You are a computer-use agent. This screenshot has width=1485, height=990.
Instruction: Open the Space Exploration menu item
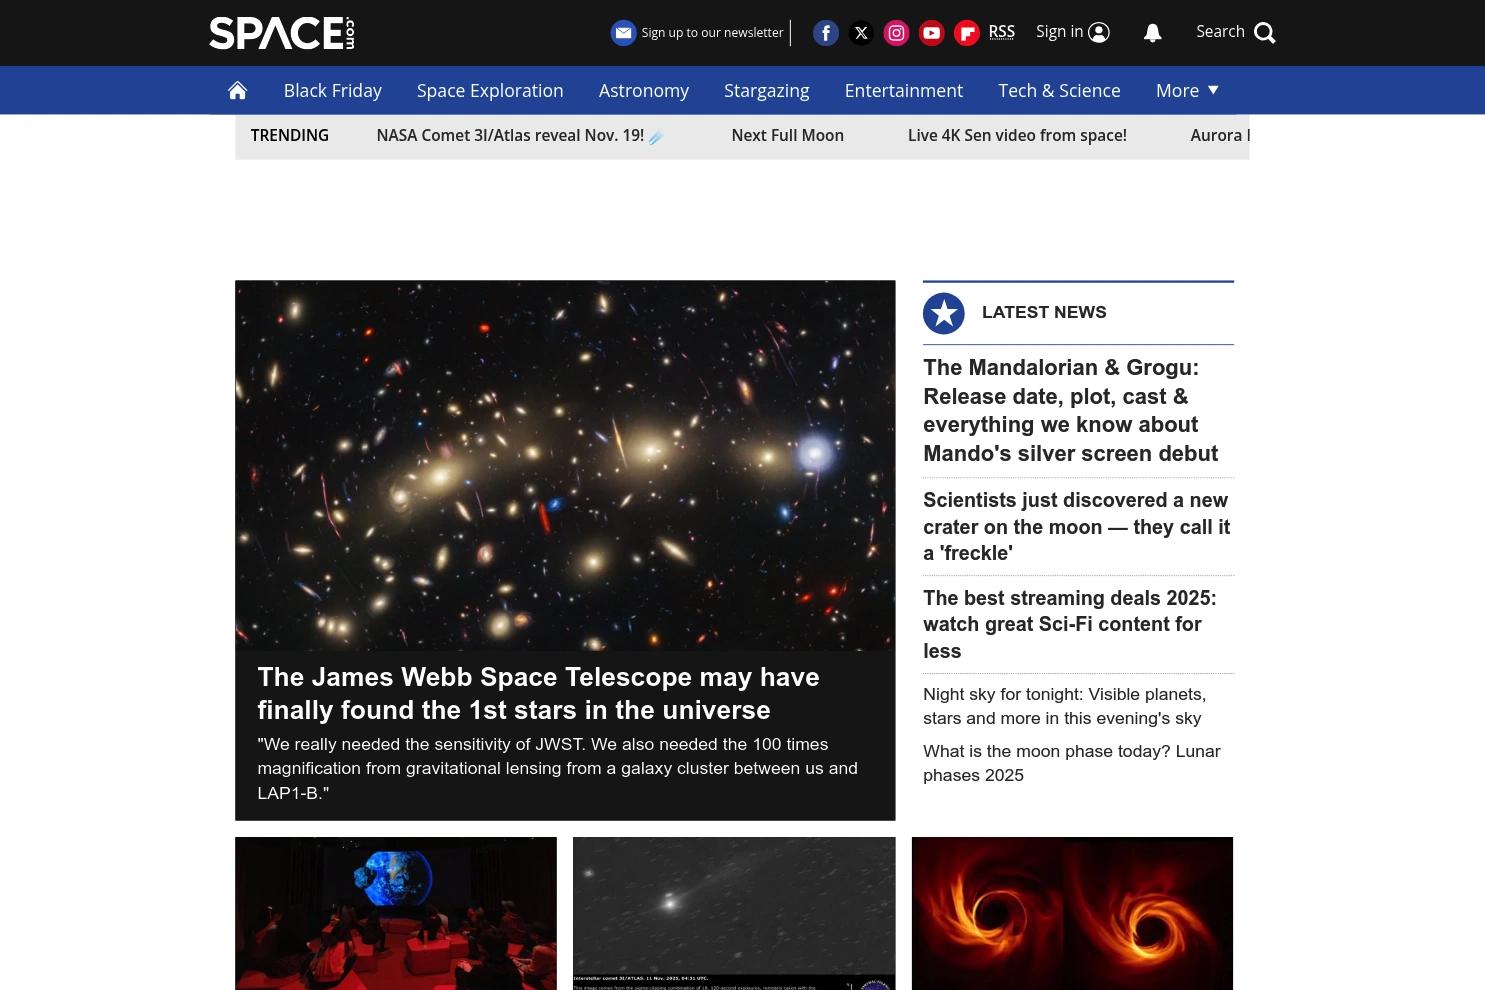click(x=490, y=90)
